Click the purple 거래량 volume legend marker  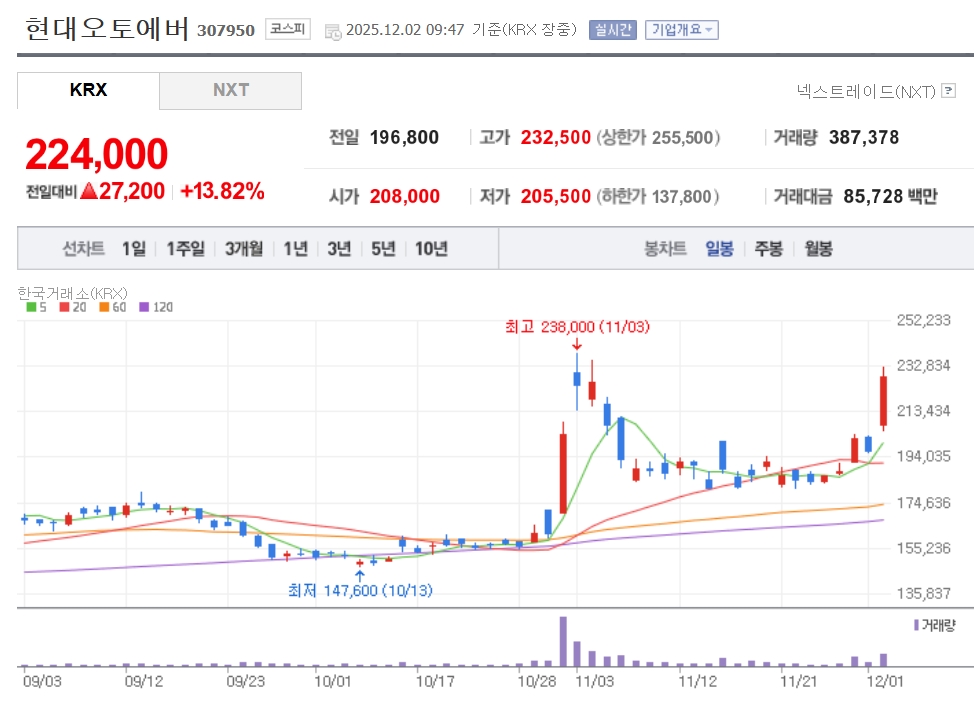tap(916, 625)
